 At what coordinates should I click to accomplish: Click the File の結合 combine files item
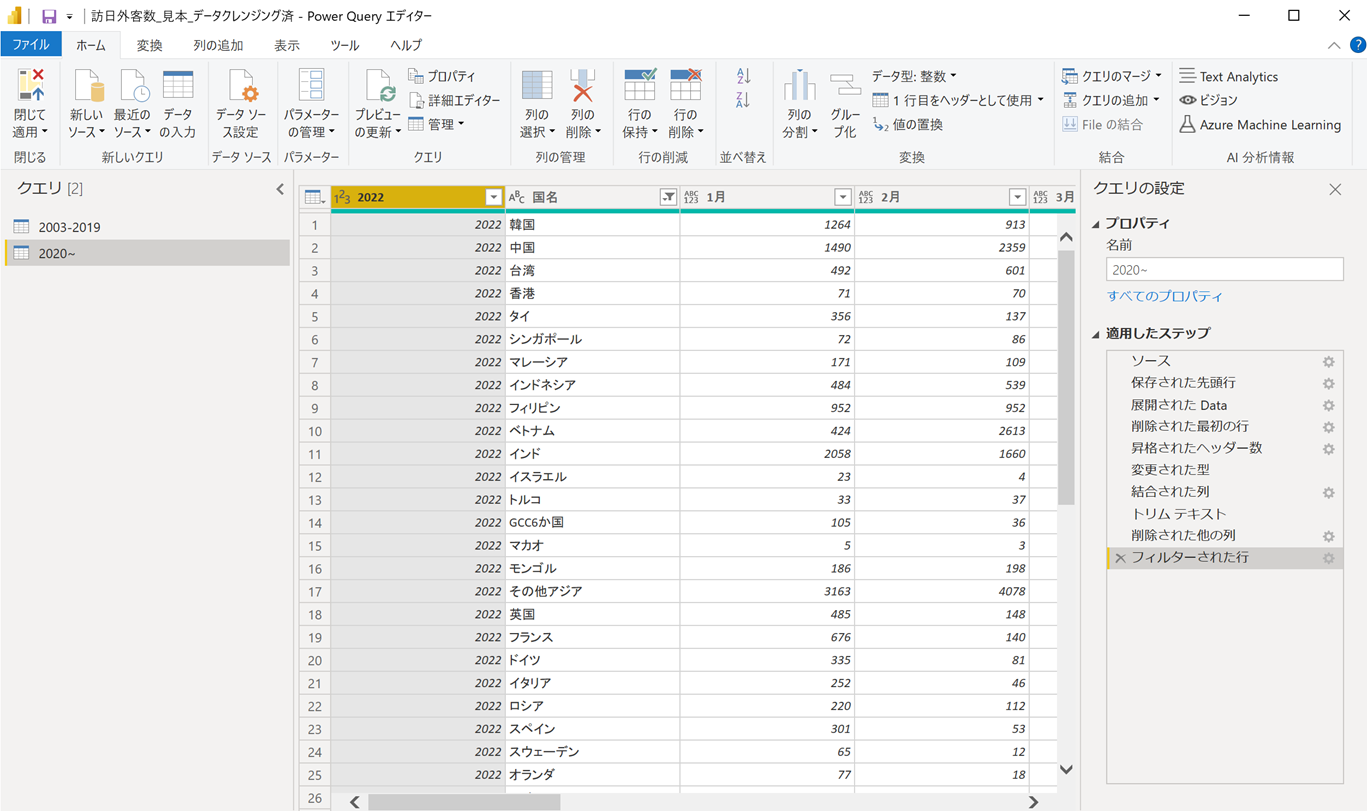coord(1102,124)
